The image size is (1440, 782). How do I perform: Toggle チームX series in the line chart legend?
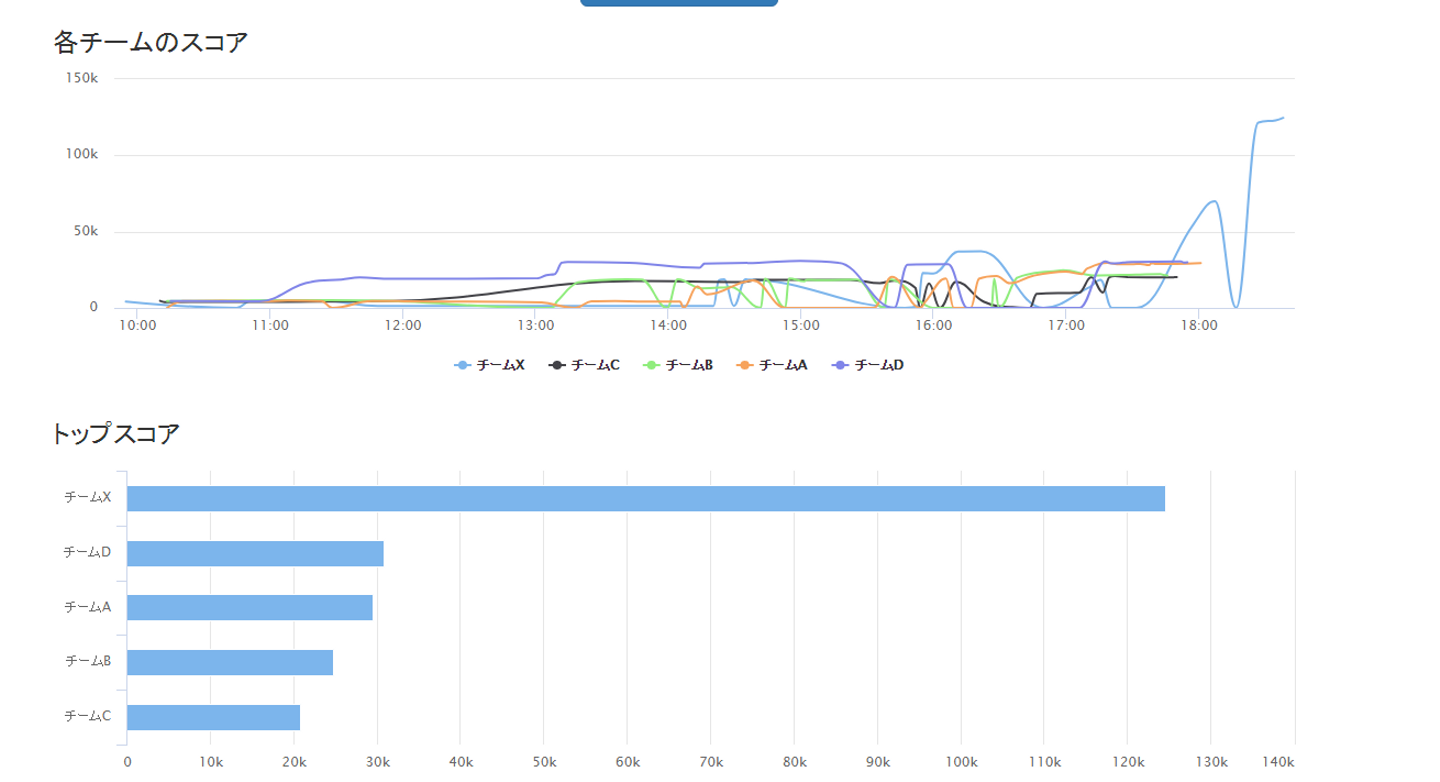click(490, 366)
